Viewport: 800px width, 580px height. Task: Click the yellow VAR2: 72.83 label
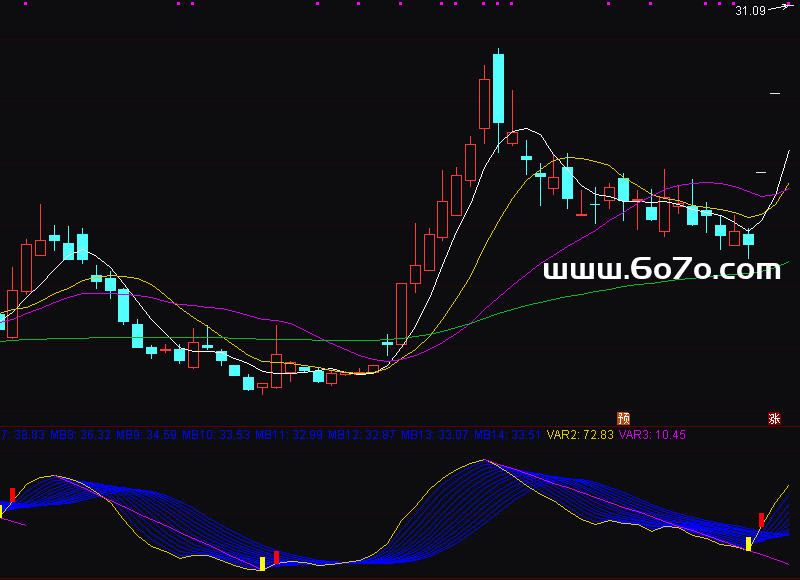[x=581, y=435]
